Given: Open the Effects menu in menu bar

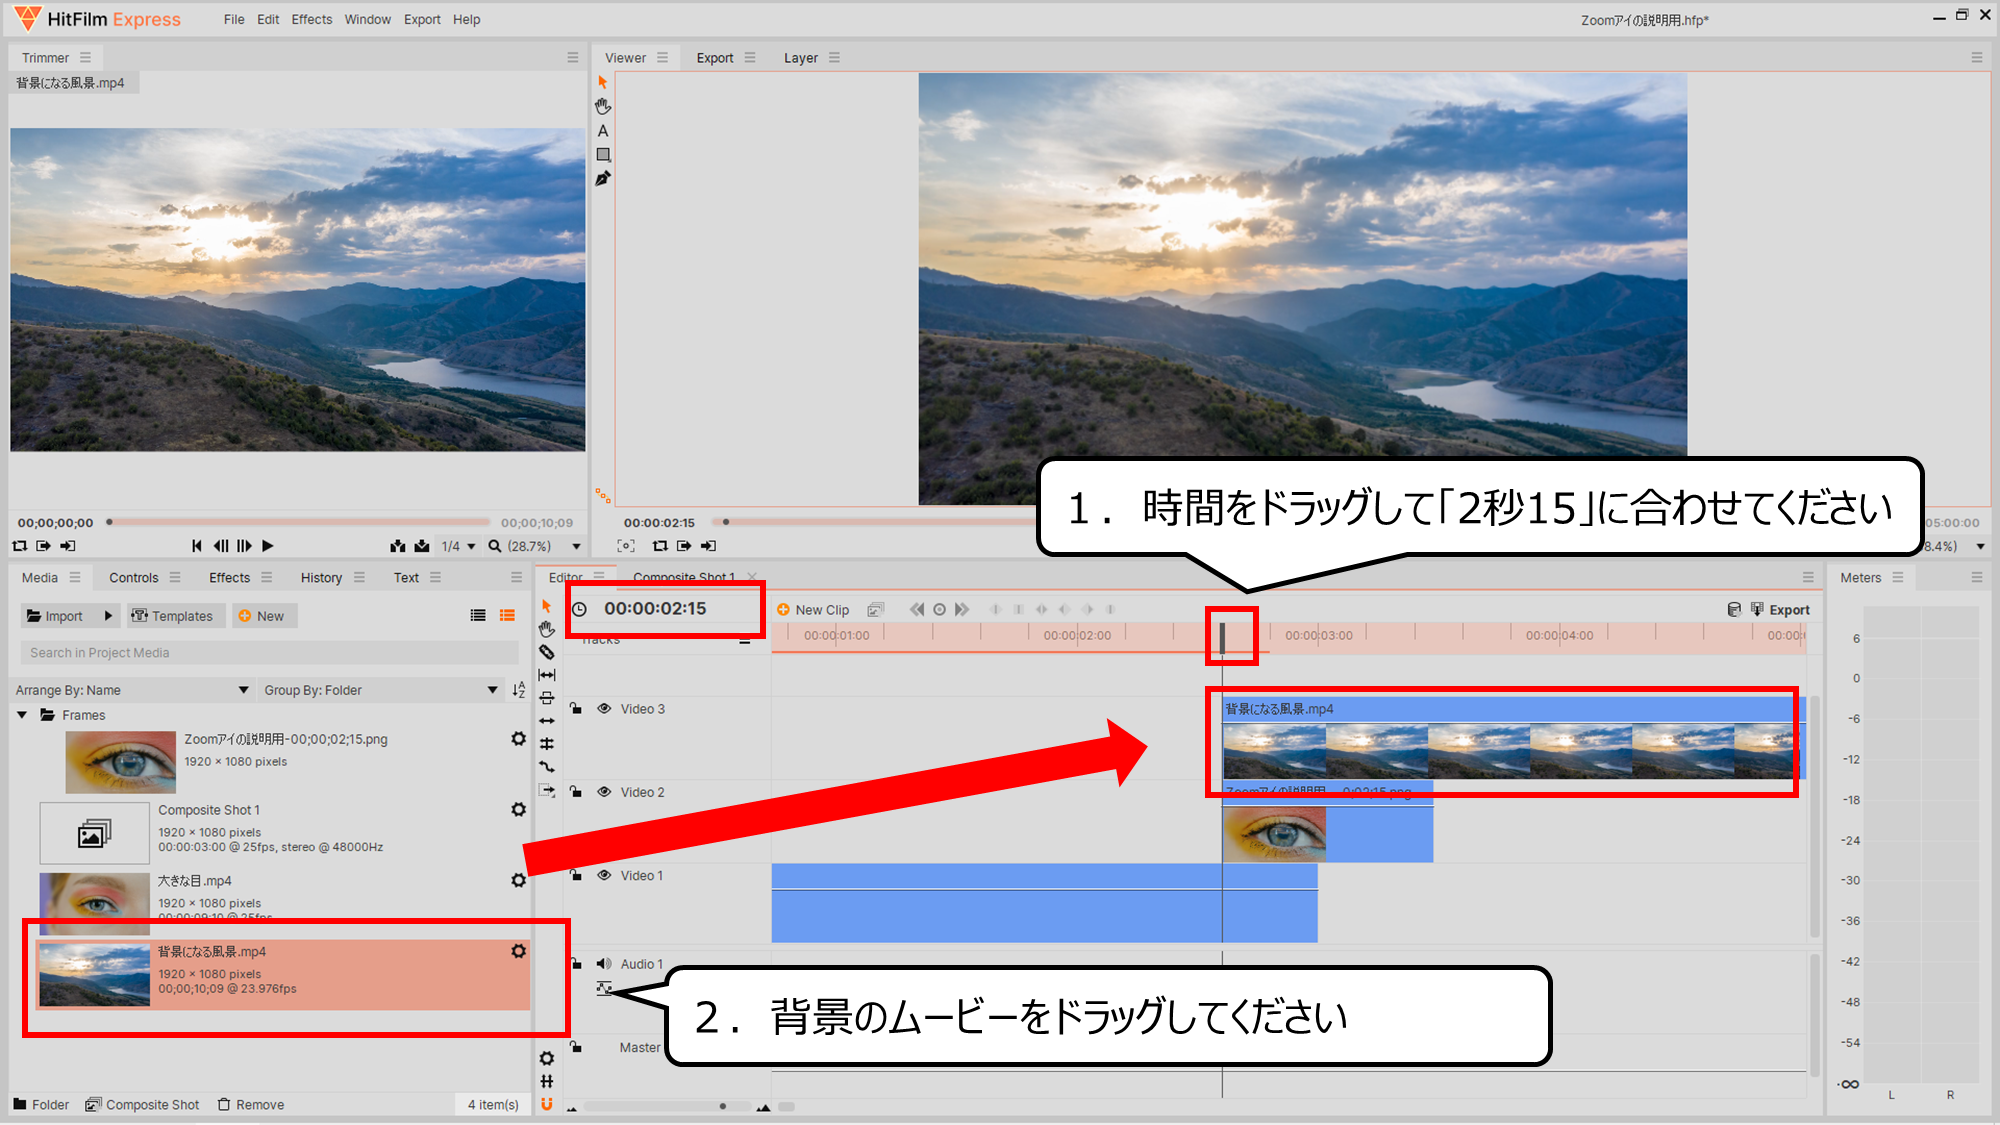Looking at the screenshot, I should (312, 20).
